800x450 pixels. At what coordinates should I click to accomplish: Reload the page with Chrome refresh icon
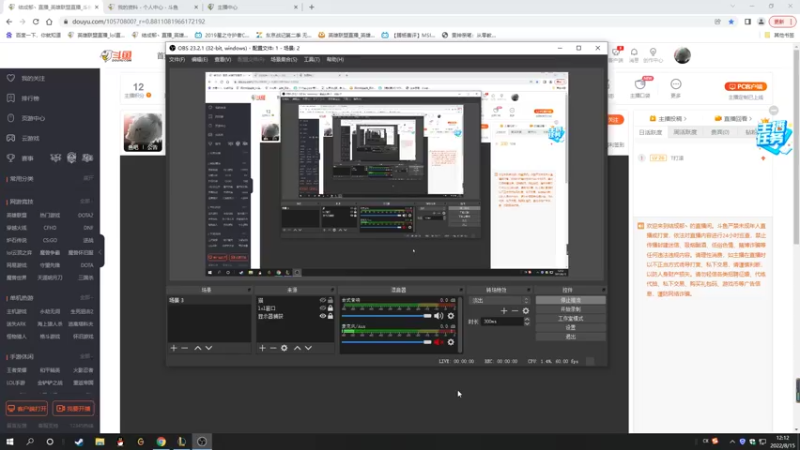click(x=36, y=21)
